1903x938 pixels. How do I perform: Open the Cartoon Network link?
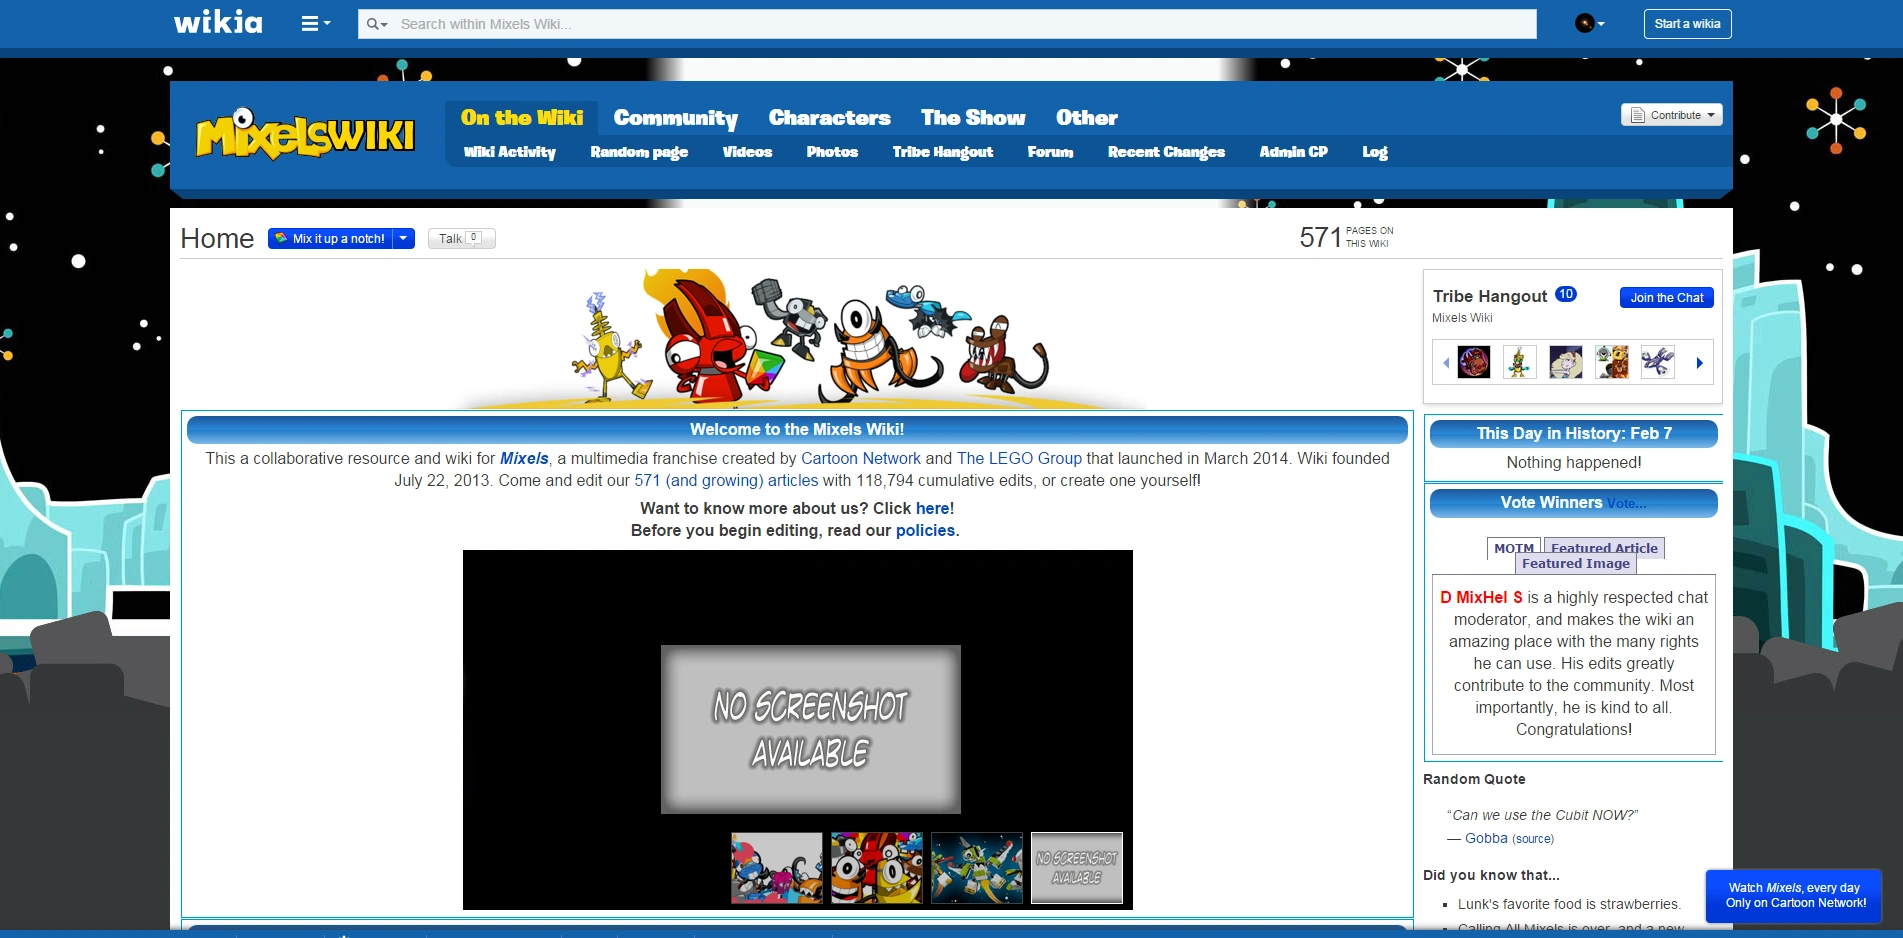[x=861, y=459]
